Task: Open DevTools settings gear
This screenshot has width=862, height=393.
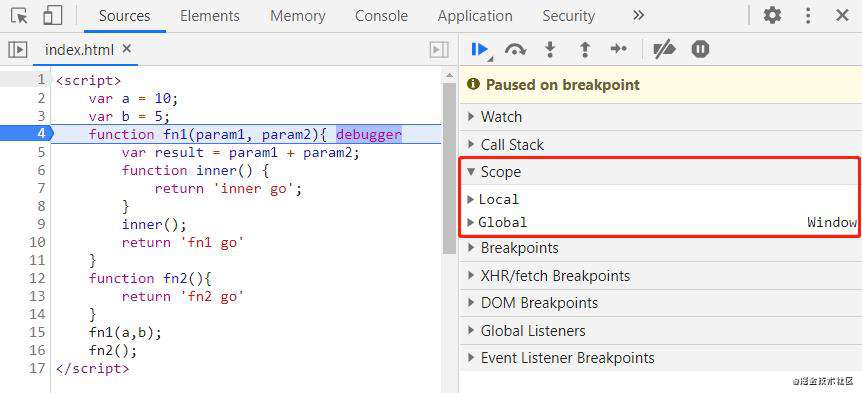Action: coord(772,15)
